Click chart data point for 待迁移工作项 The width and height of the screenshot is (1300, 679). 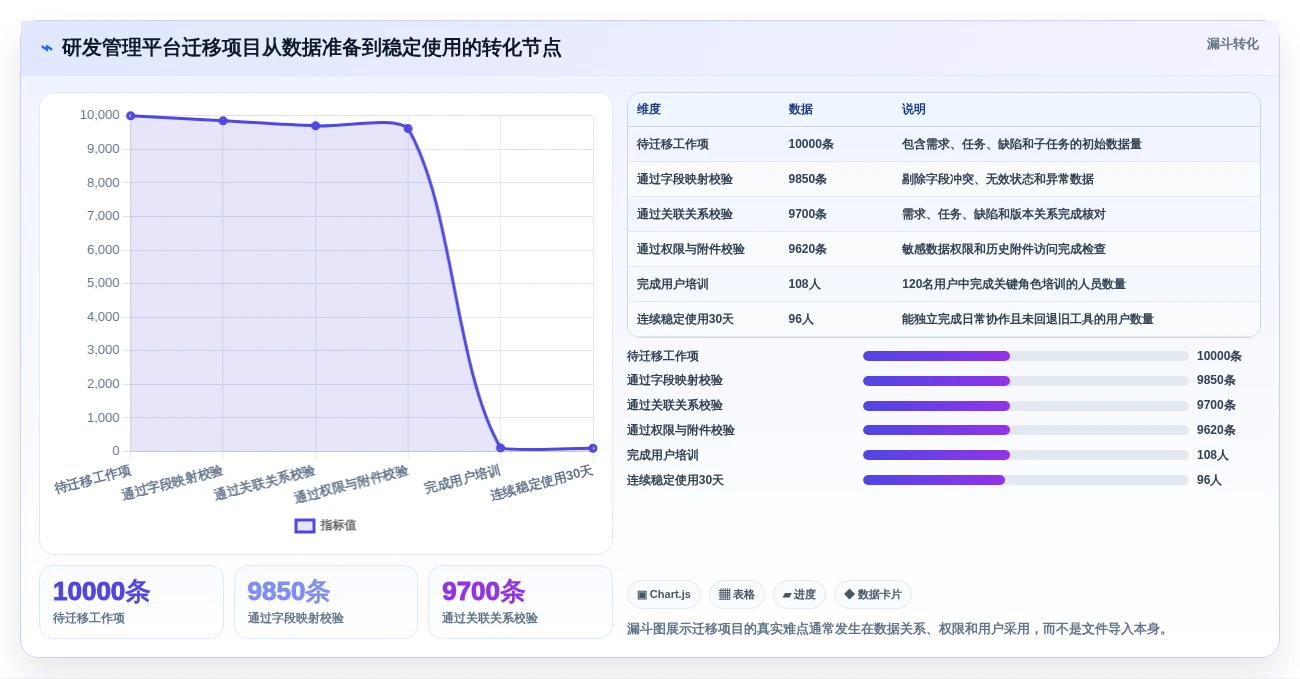point(131,116)
